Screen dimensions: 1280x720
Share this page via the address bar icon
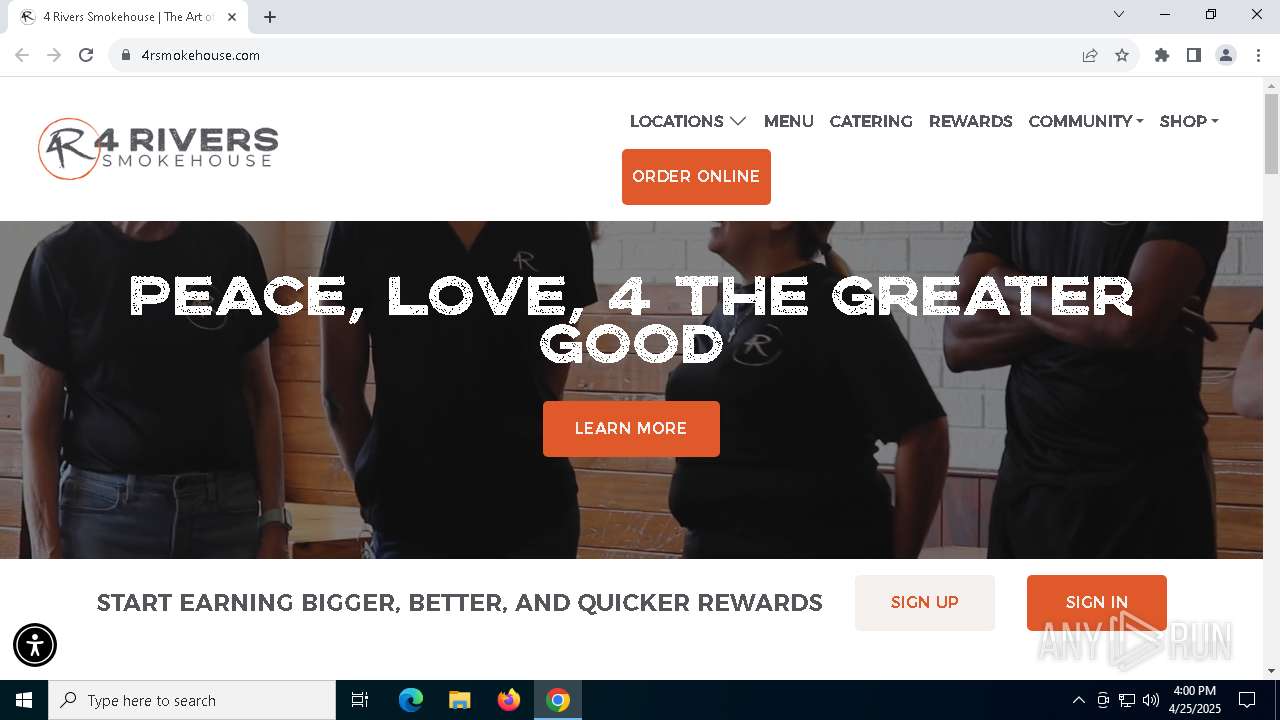pyautogui.click(x=1090, y=55)
